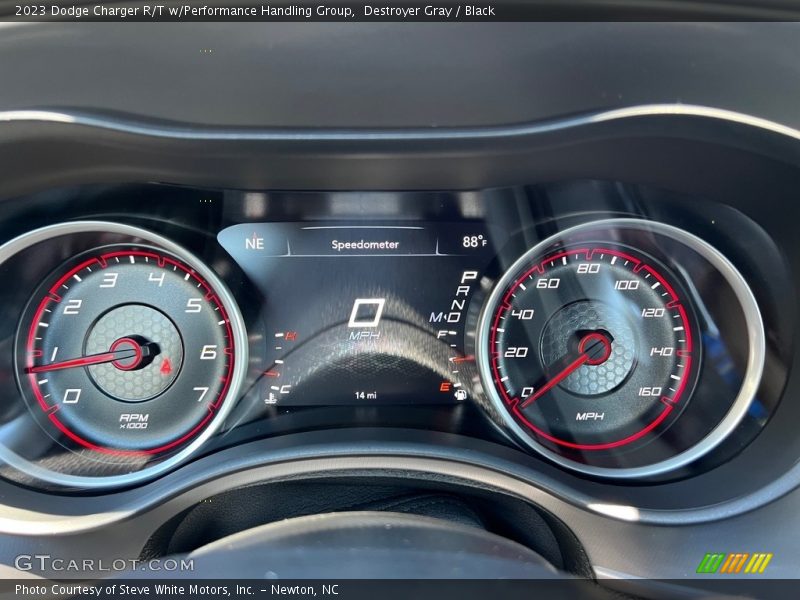Click the R gear indicator

[x=463, y=290]
